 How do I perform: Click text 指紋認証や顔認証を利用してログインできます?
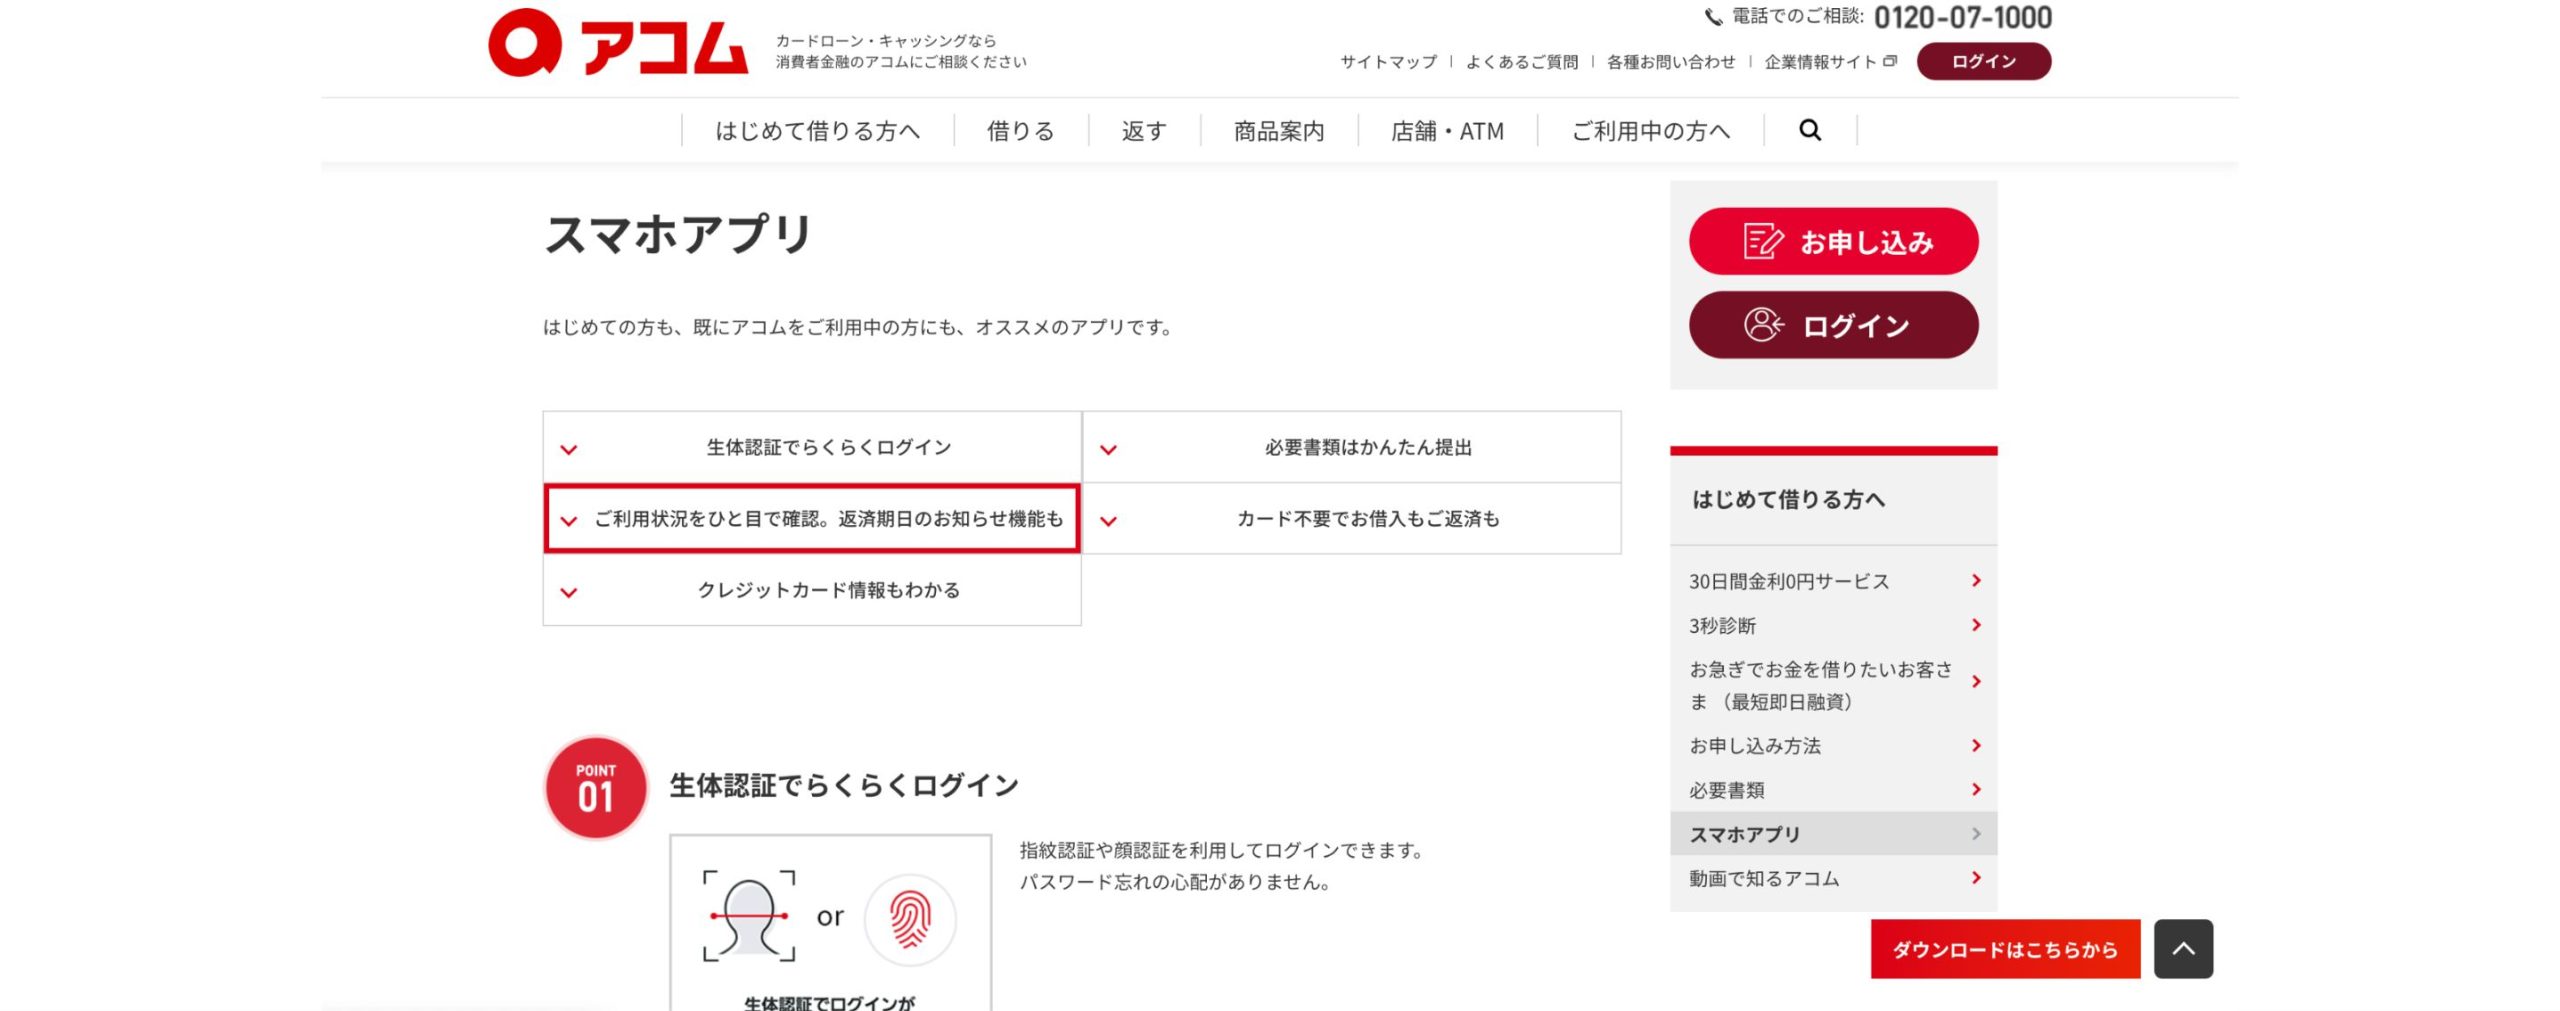pos(1221,850)
